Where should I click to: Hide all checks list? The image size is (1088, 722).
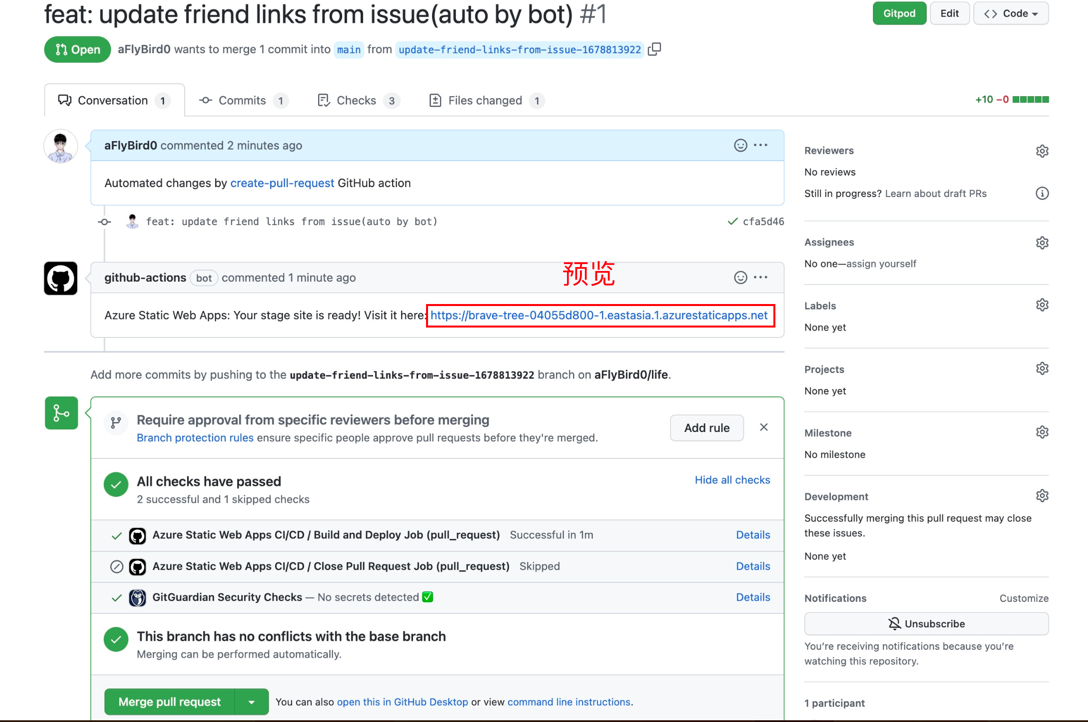point(732,480)
